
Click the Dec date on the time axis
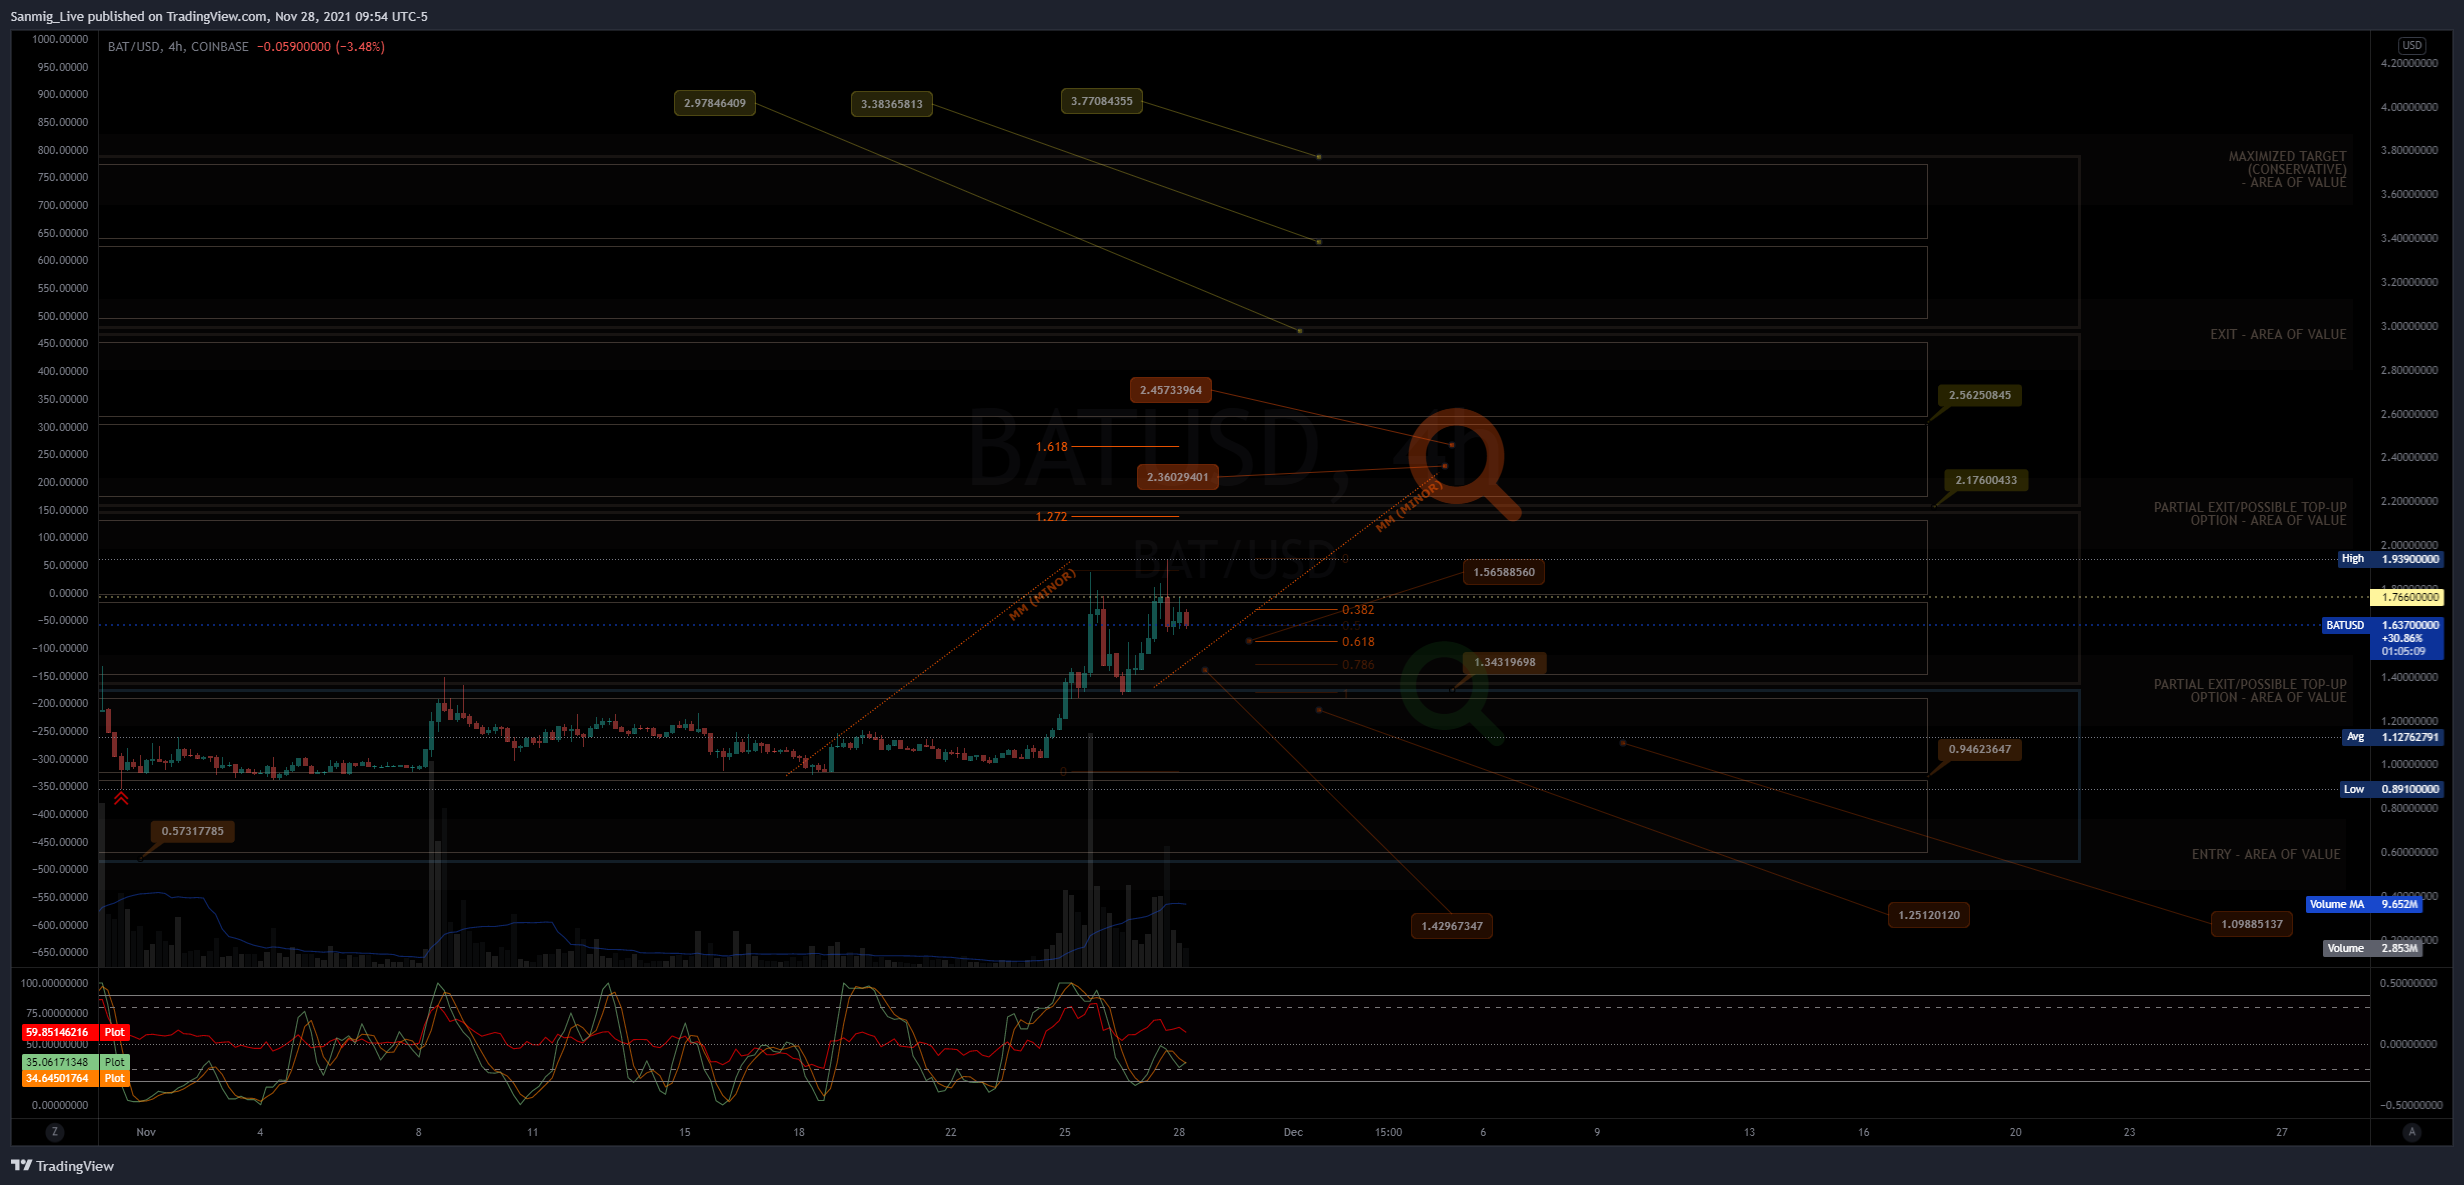(x=1293, y=1132)
